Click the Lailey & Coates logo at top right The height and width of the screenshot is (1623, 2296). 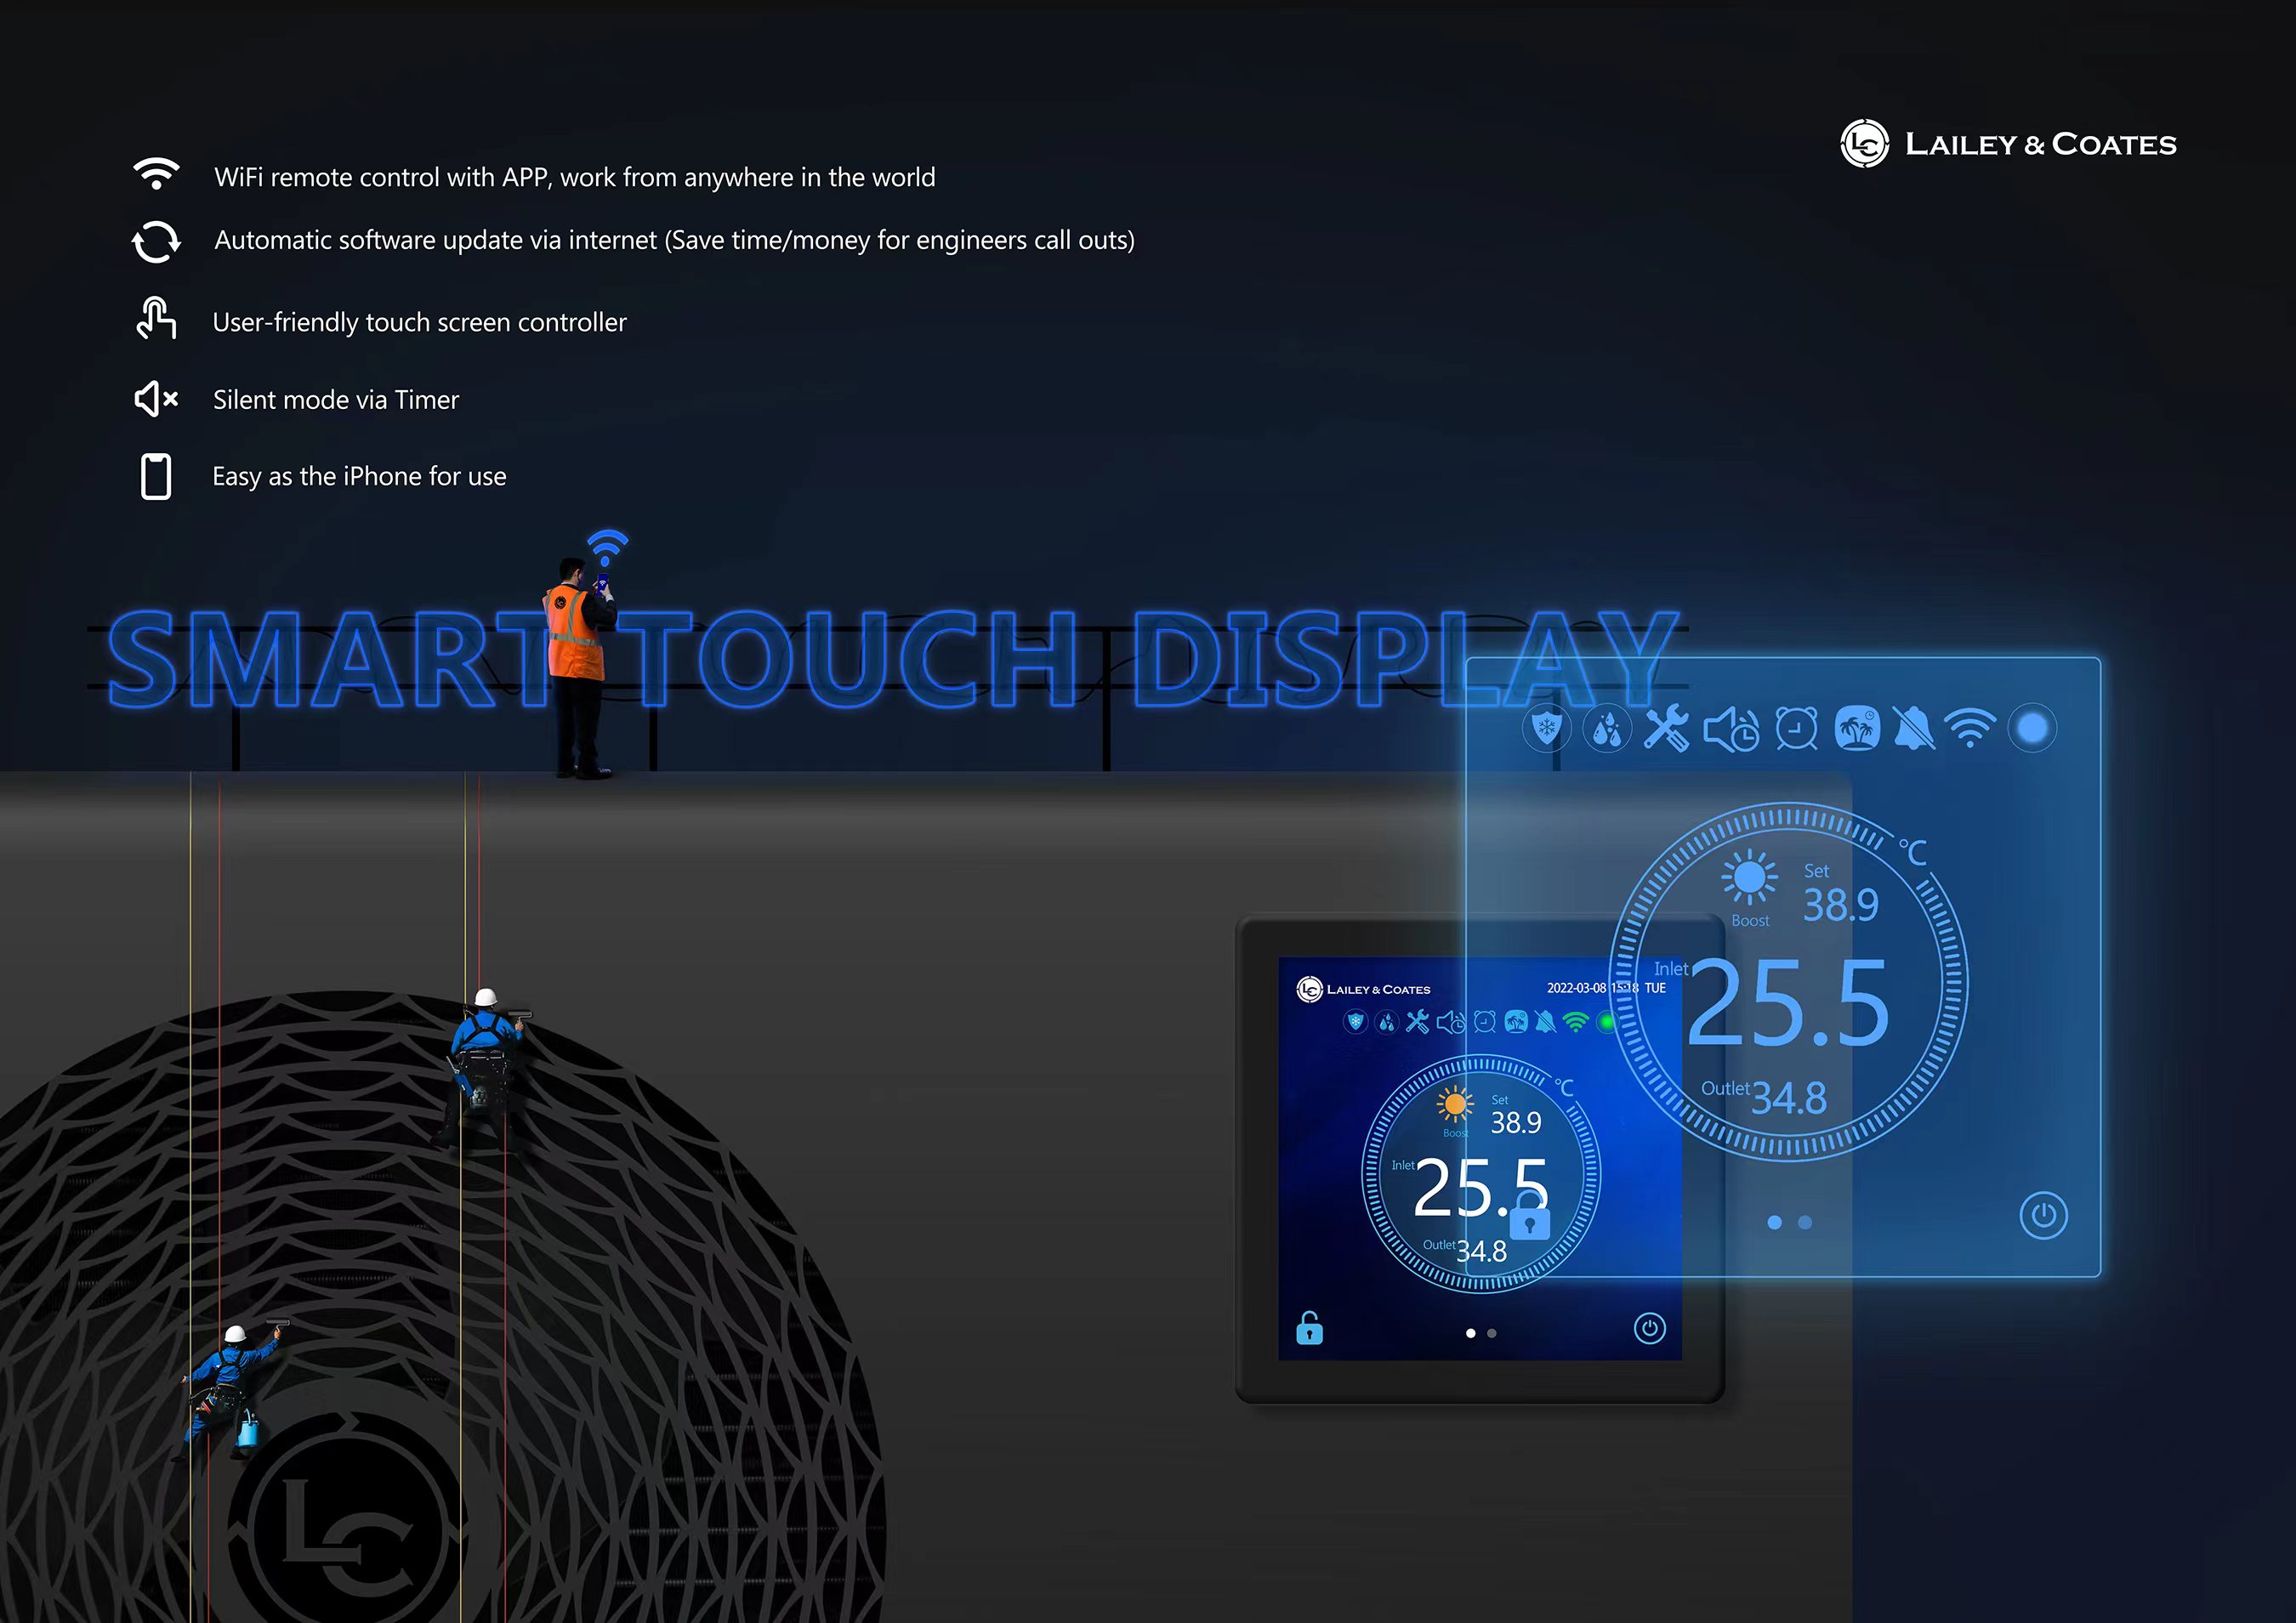point(2008,144)
